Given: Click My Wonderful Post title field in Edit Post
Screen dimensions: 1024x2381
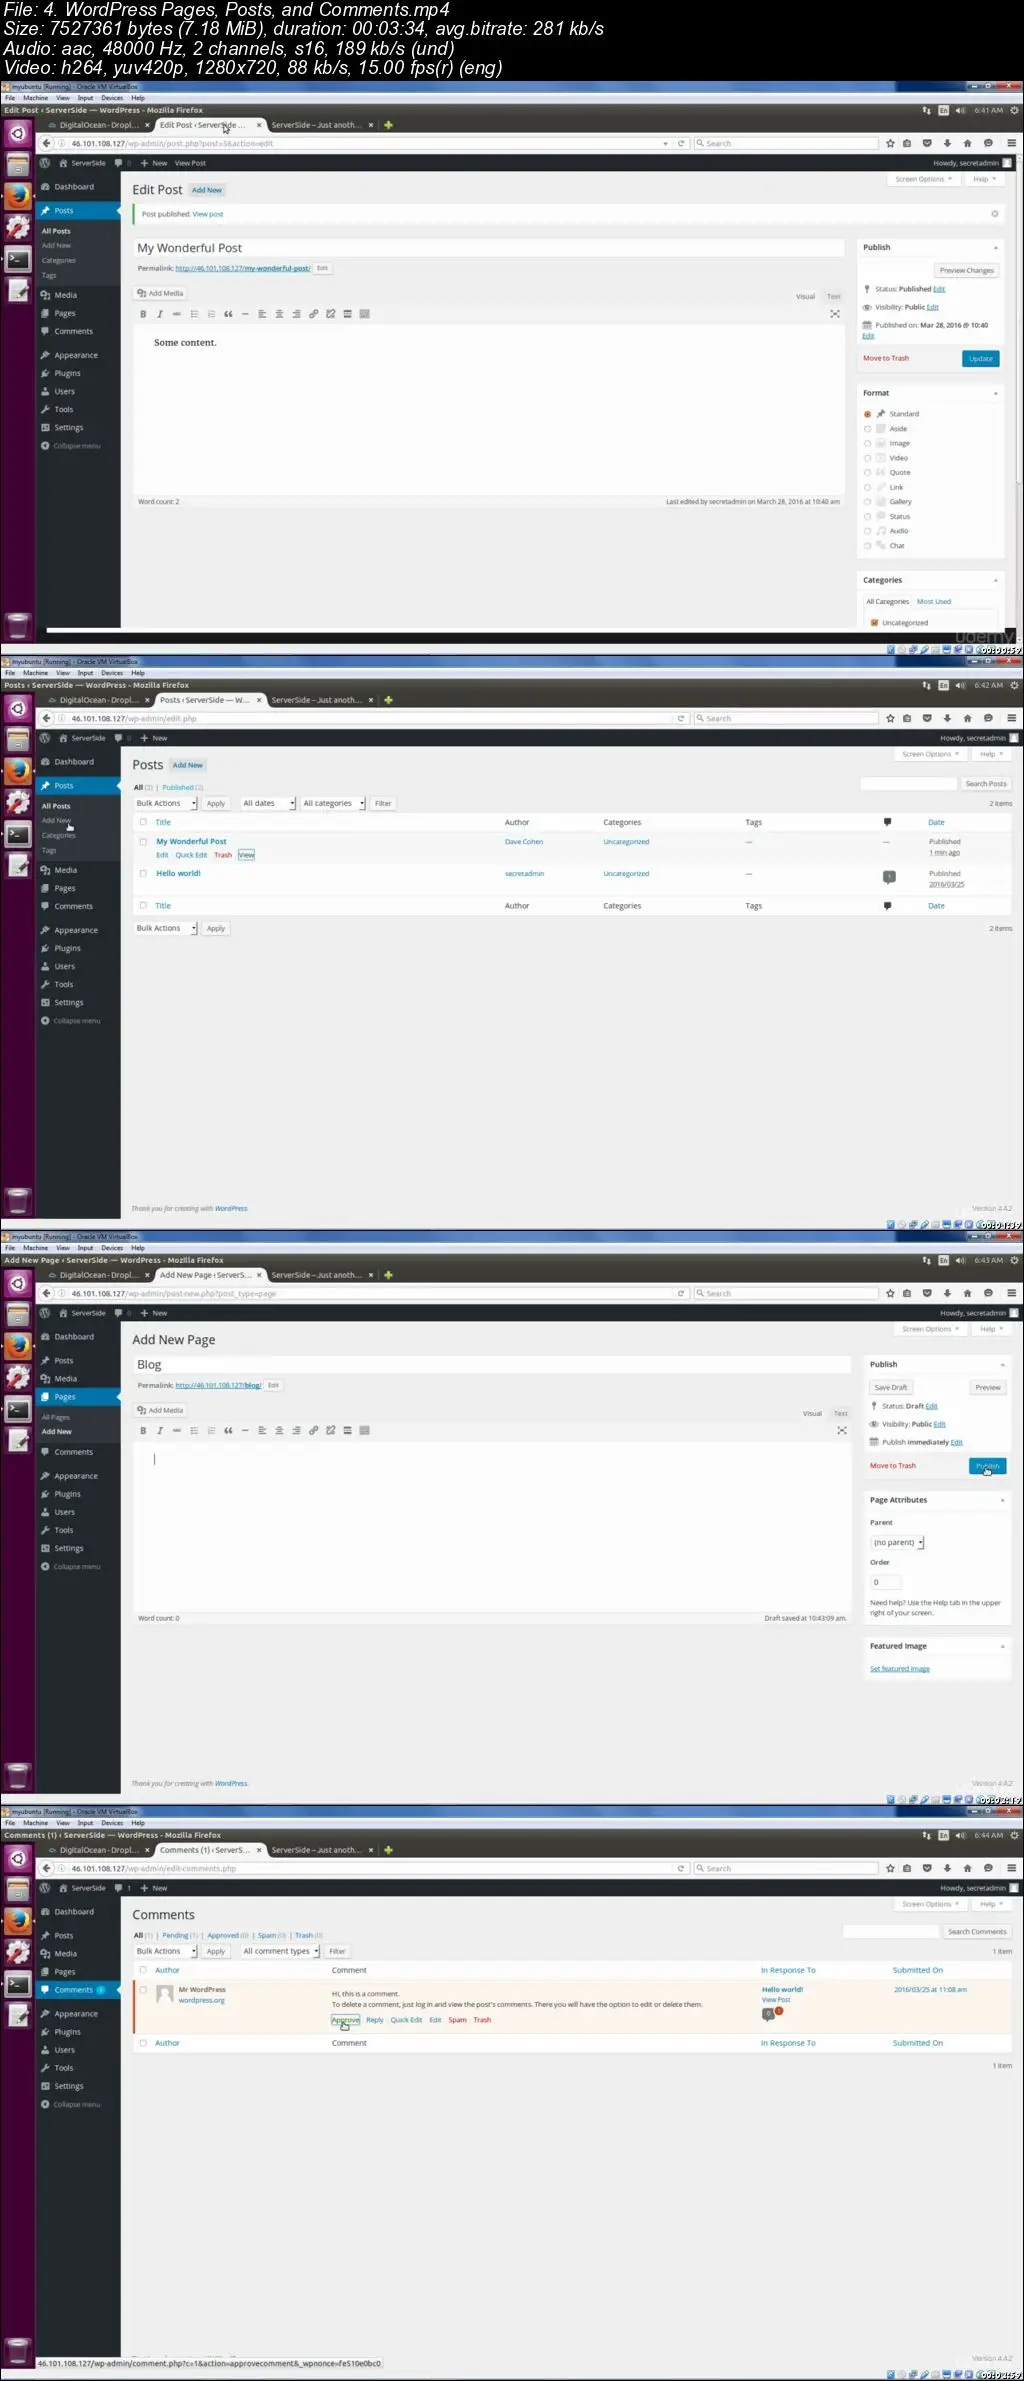Looking at the screenshot, I should (489, 248).
